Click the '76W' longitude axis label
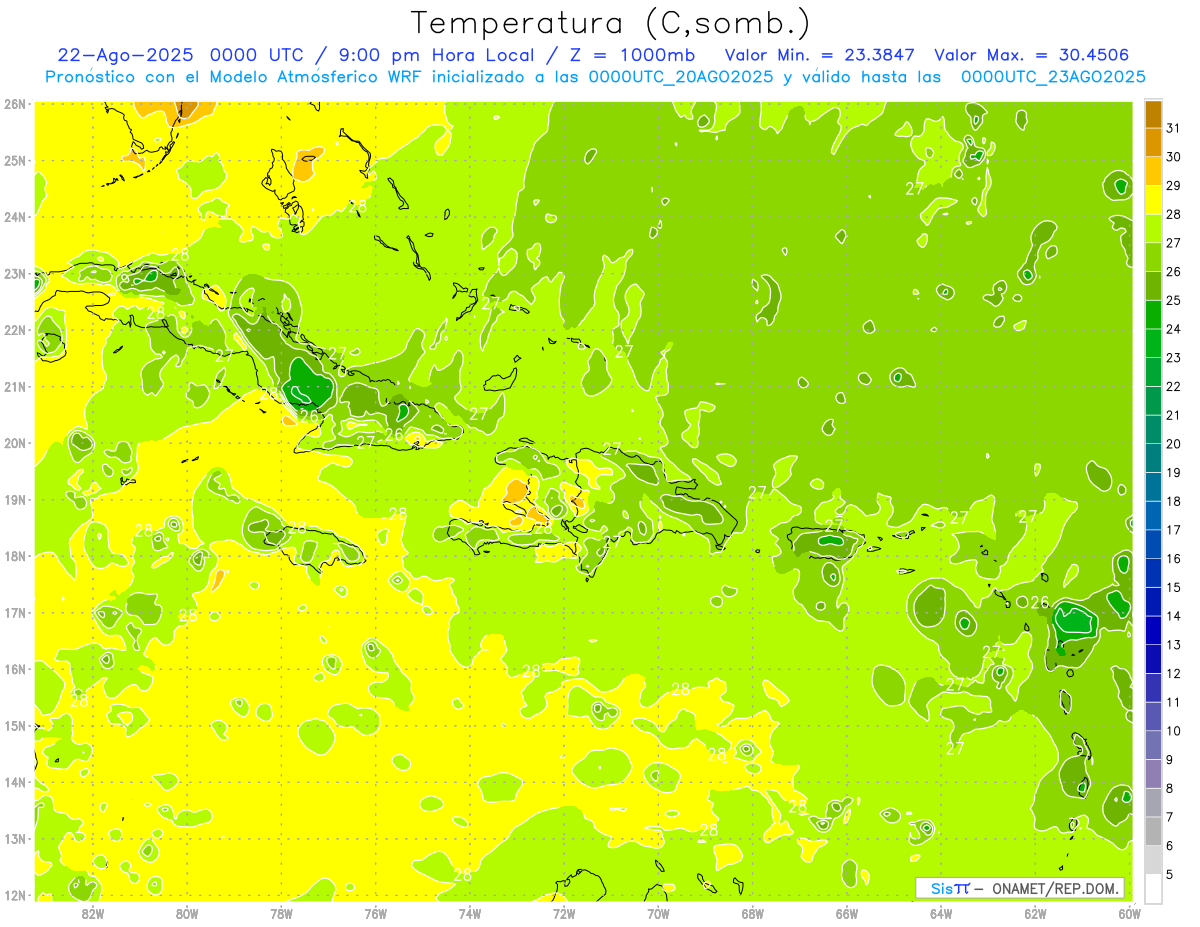 (375, 913)
